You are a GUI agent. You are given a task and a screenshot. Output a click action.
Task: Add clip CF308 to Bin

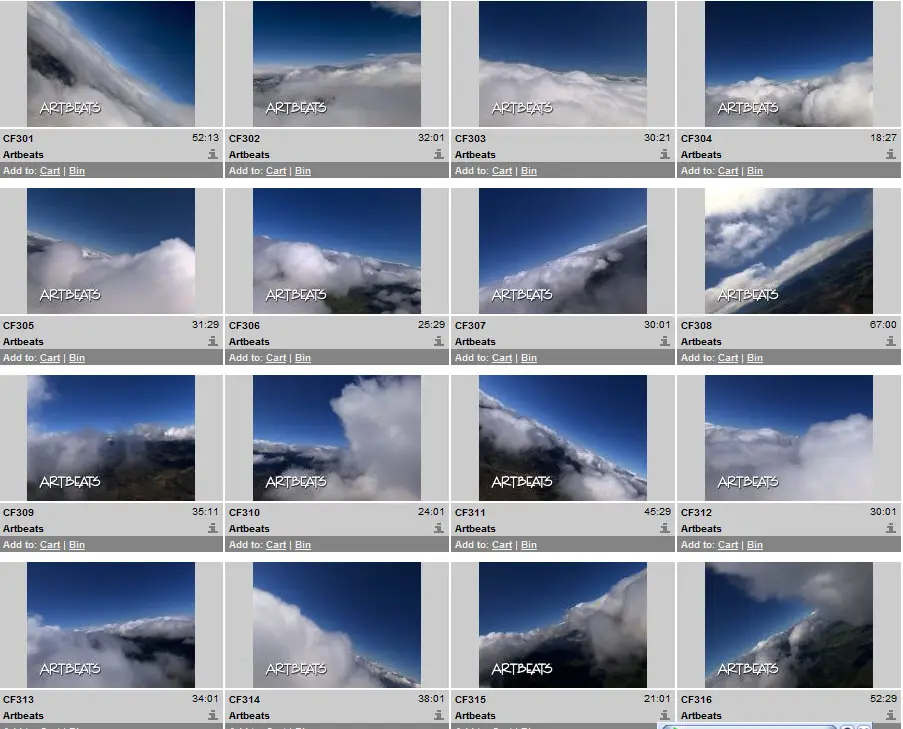755,358
